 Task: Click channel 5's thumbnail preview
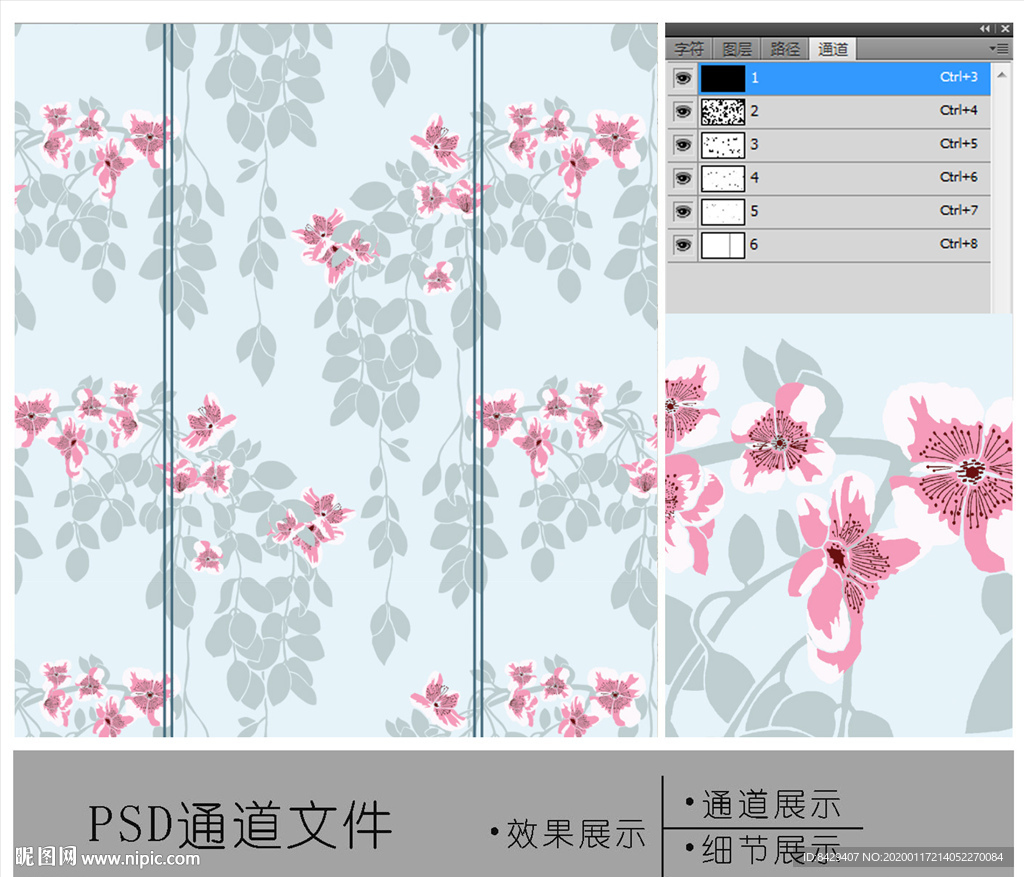click(723, 211)
